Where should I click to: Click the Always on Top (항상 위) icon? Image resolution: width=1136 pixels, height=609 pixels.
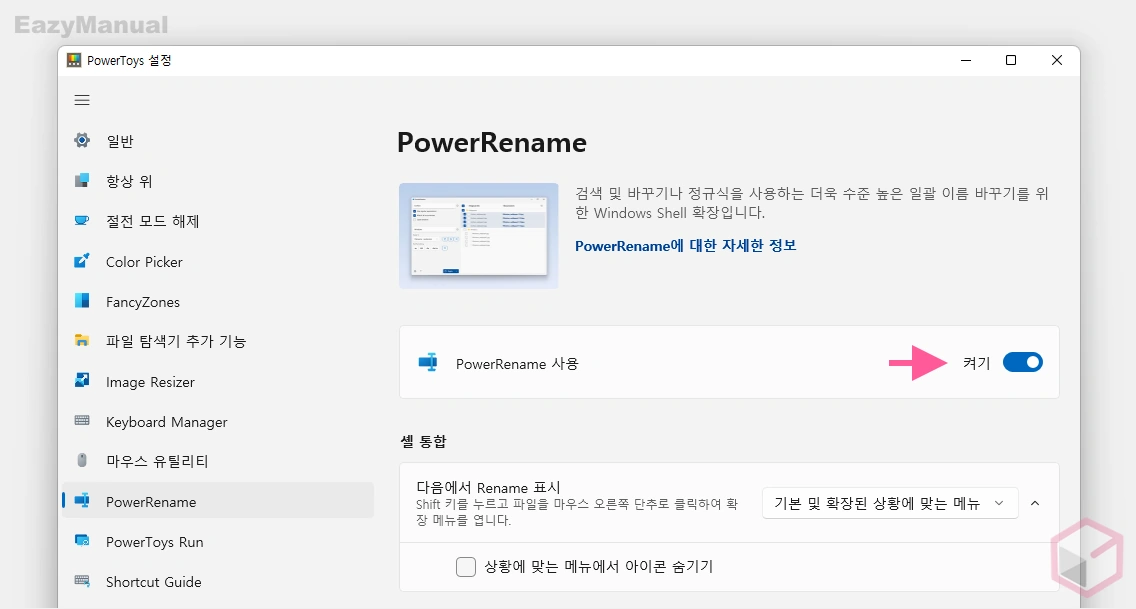click(82, 180)
